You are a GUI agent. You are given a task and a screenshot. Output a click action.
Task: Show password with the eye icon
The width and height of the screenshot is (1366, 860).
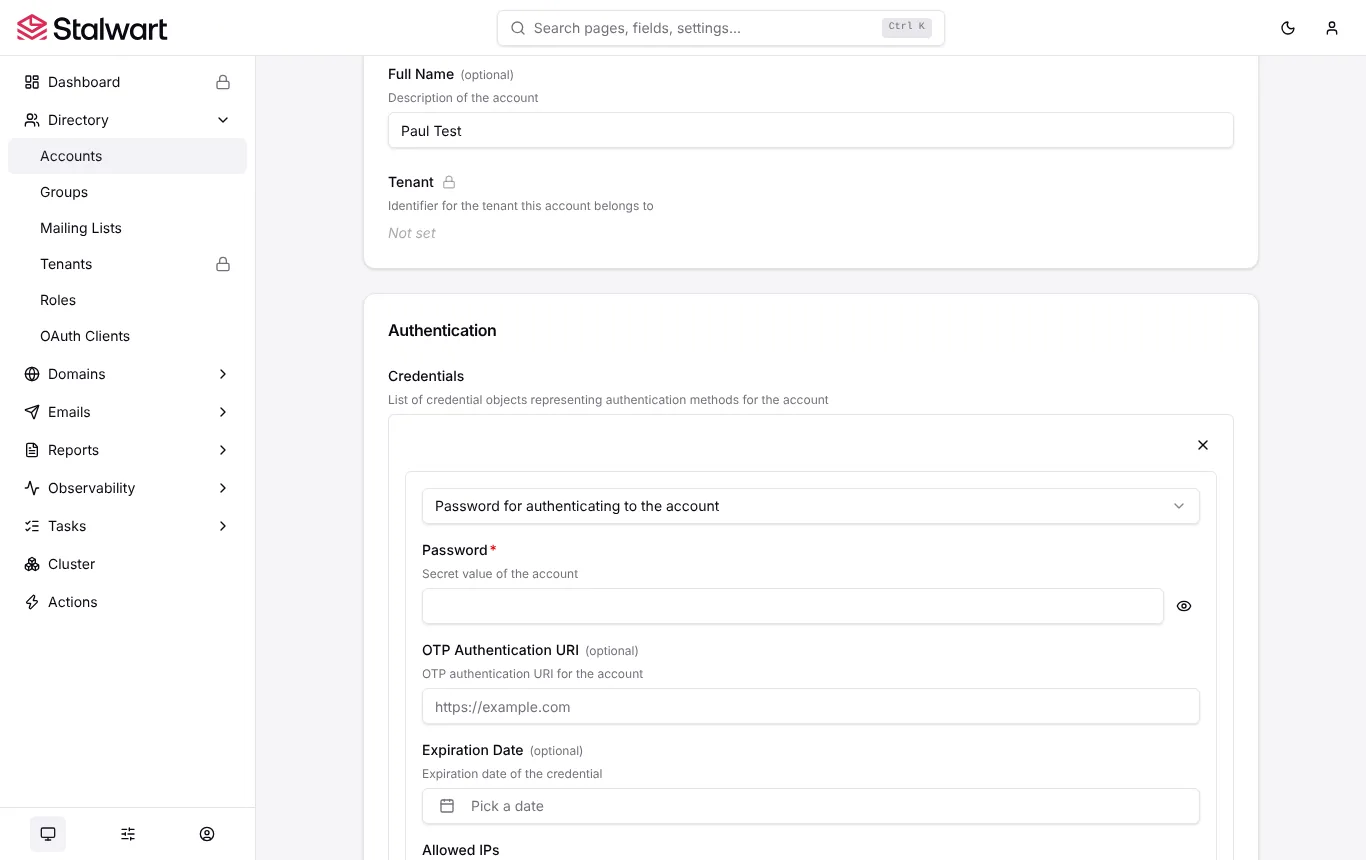click(1184, 606)
